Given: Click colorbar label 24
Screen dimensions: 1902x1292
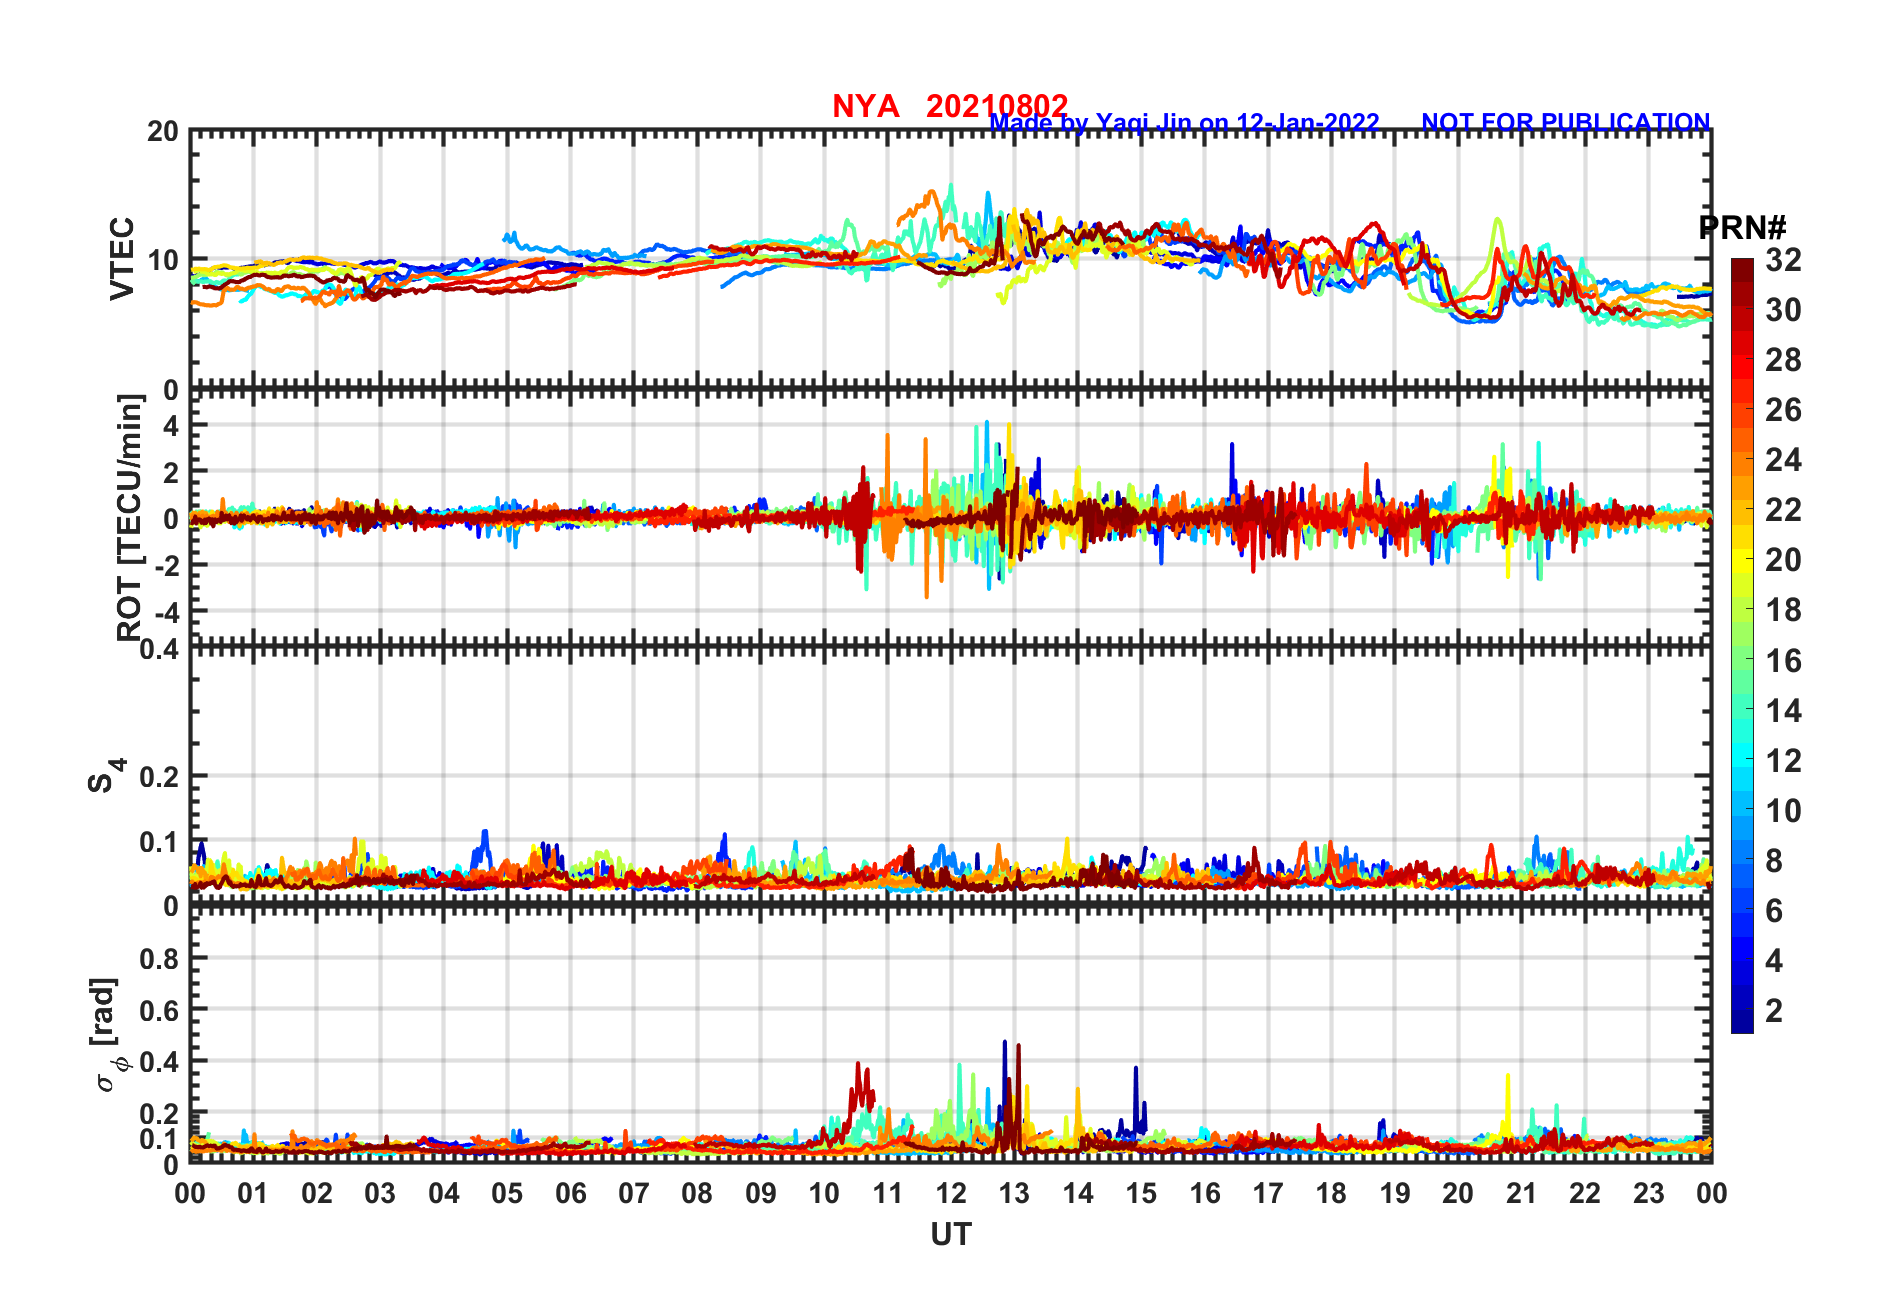Looking at the screenshot, I should point(1783,460).
